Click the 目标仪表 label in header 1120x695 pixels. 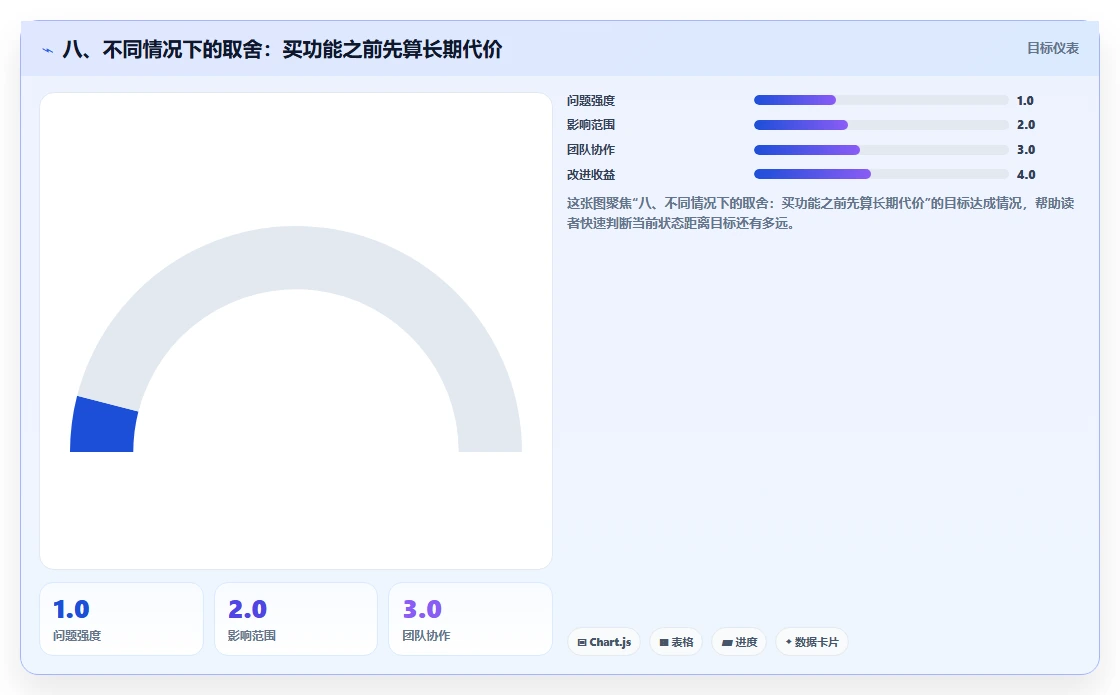click(1052, 49)
